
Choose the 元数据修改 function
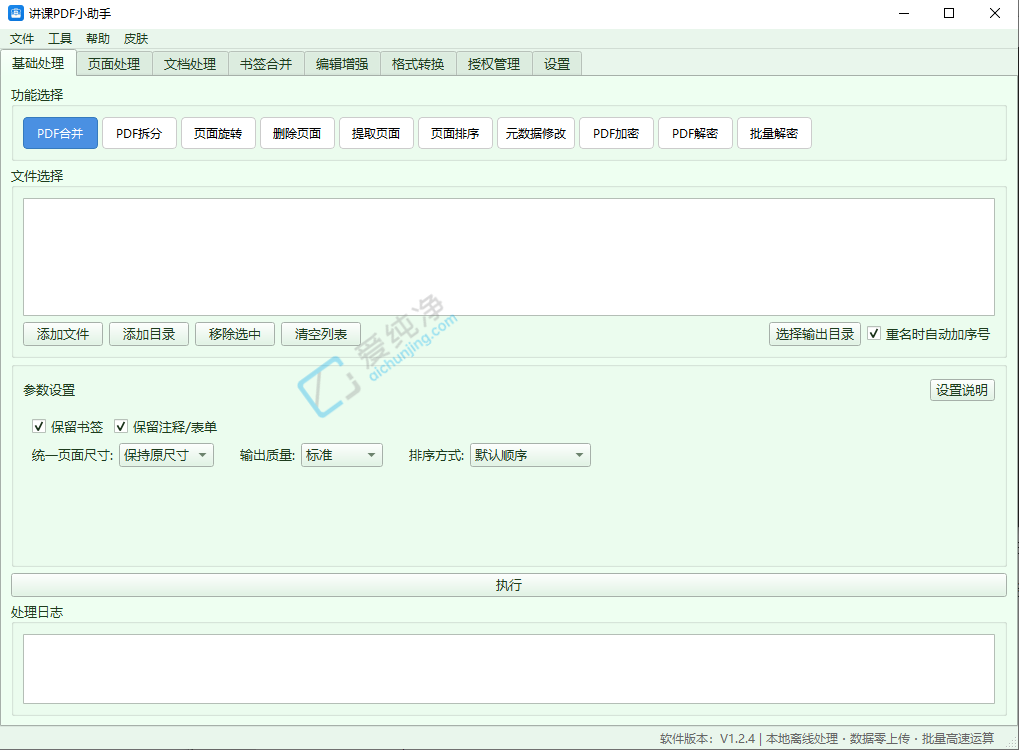536,133
